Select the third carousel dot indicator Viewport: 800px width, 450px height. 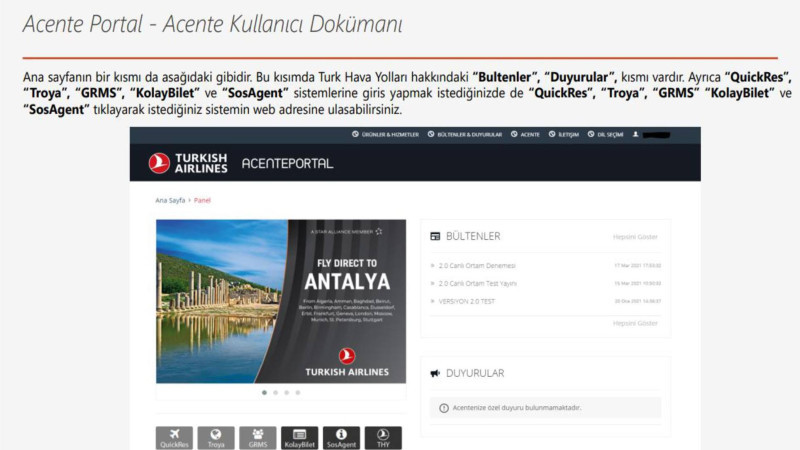pos(287,392)
